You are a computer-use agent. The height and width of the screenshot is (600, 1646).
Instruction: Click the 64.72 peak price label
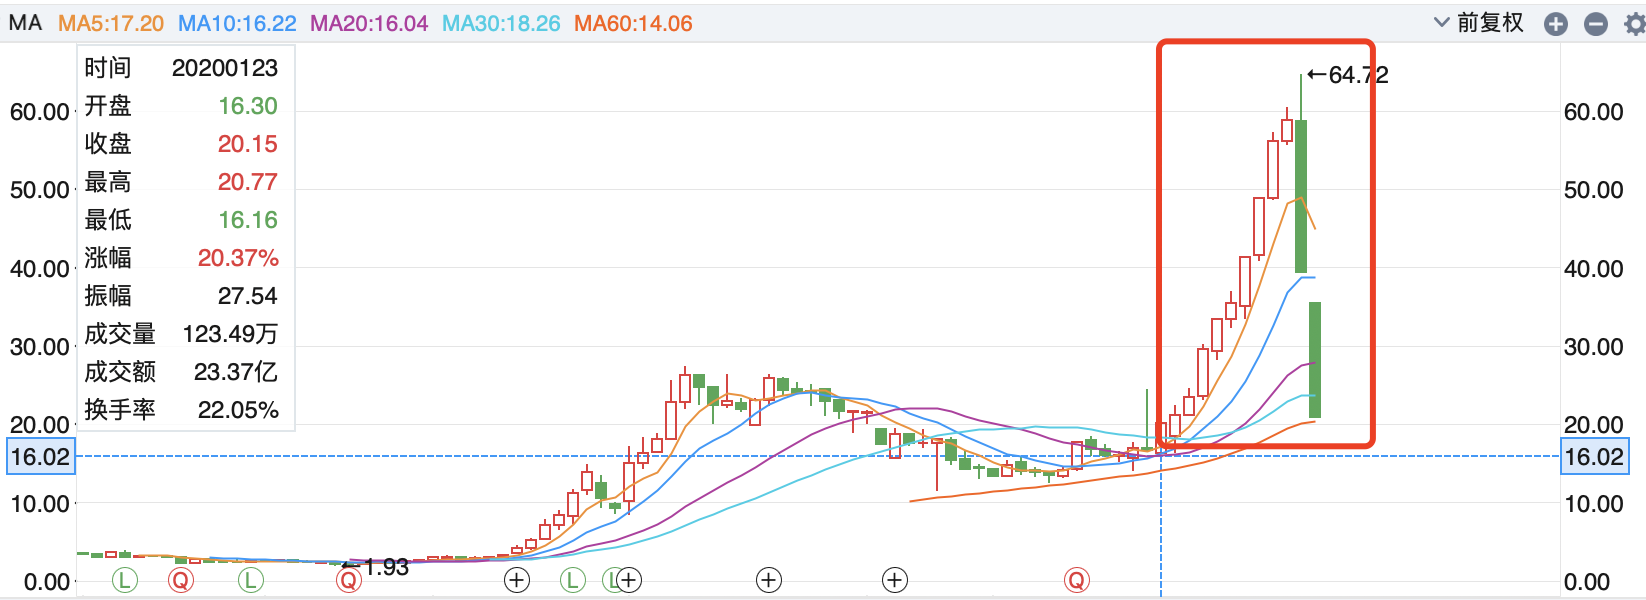tap(1348, 75)
